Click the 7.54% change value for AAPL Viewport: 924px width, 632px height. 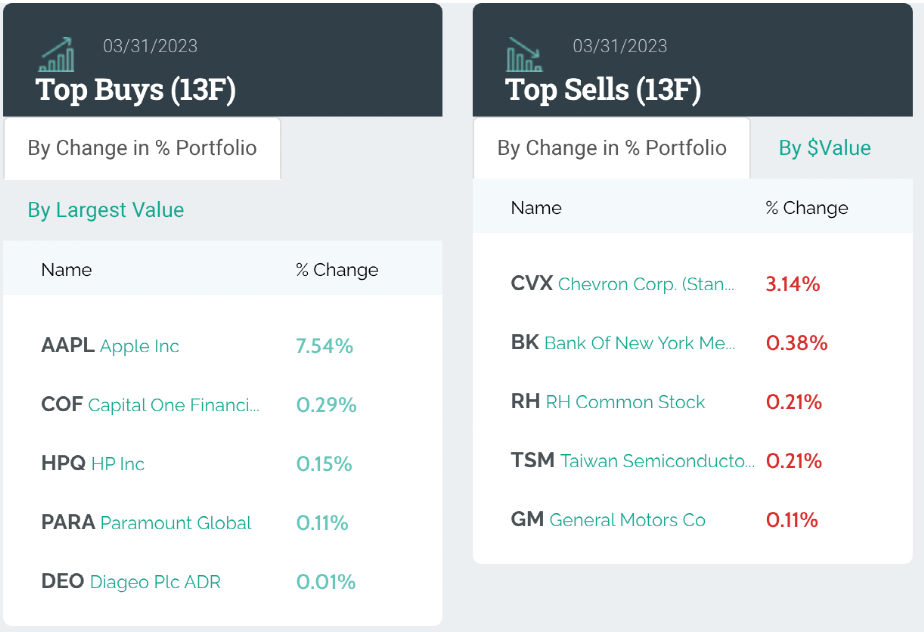(x=325, y=346)
